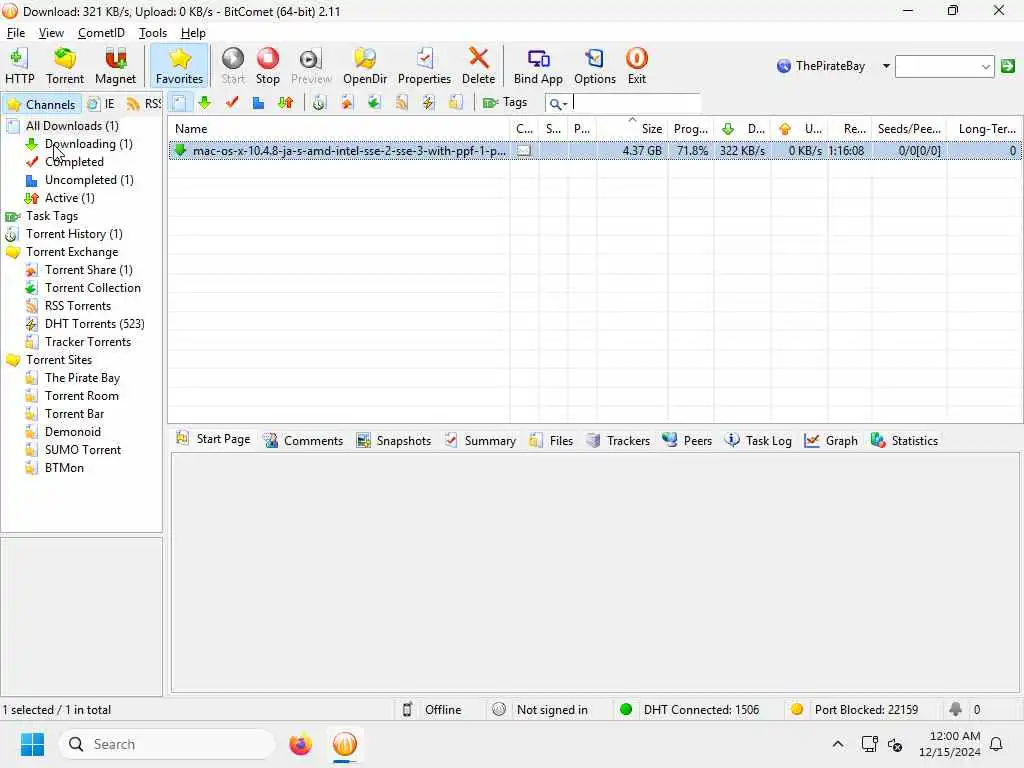
Task: Select All Downloads in sidebar tree
Action: [x=72, y=126]
